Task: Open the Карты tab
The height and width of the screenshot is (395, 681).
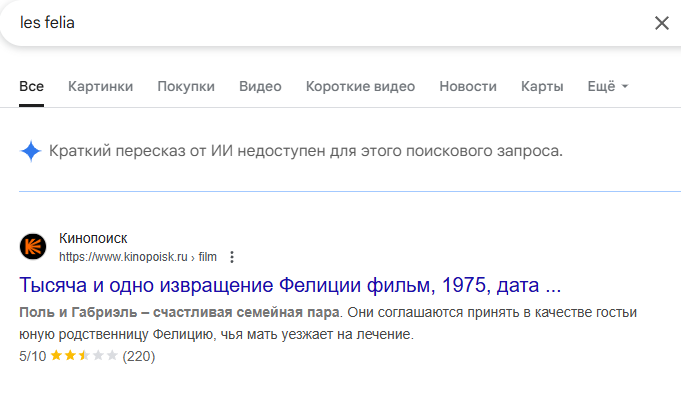Action: click(542, 86)
